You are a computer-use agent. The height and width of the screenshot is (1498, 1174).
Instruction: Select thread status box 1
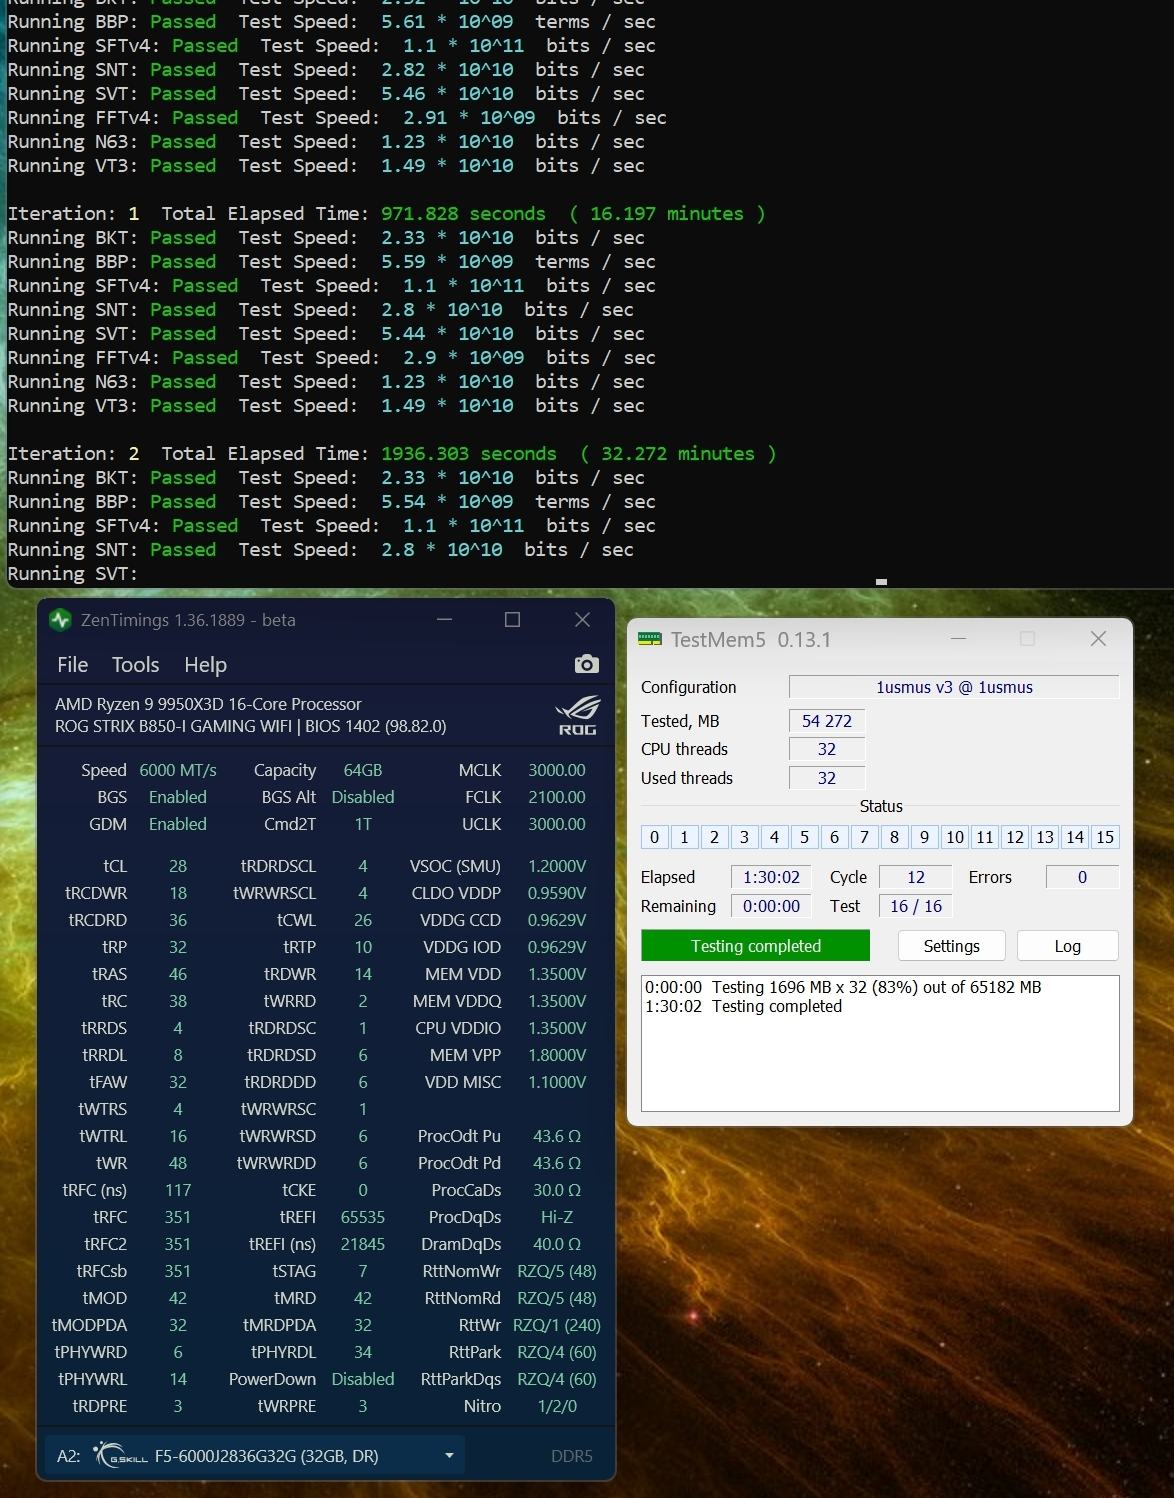point(684,837)
